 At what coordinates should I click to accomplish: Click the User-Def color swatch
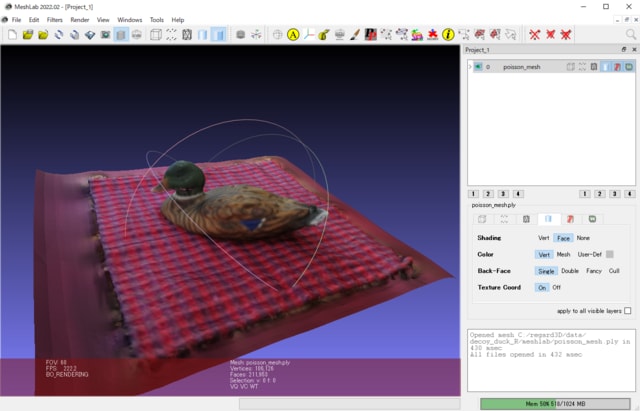pyautogui.click(x=610, y=254)
